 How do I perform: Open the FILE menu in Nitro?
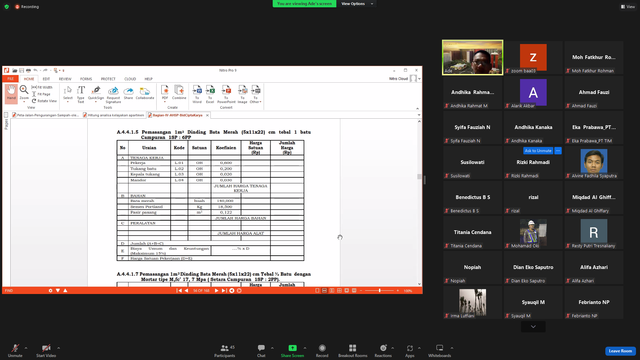10,79
